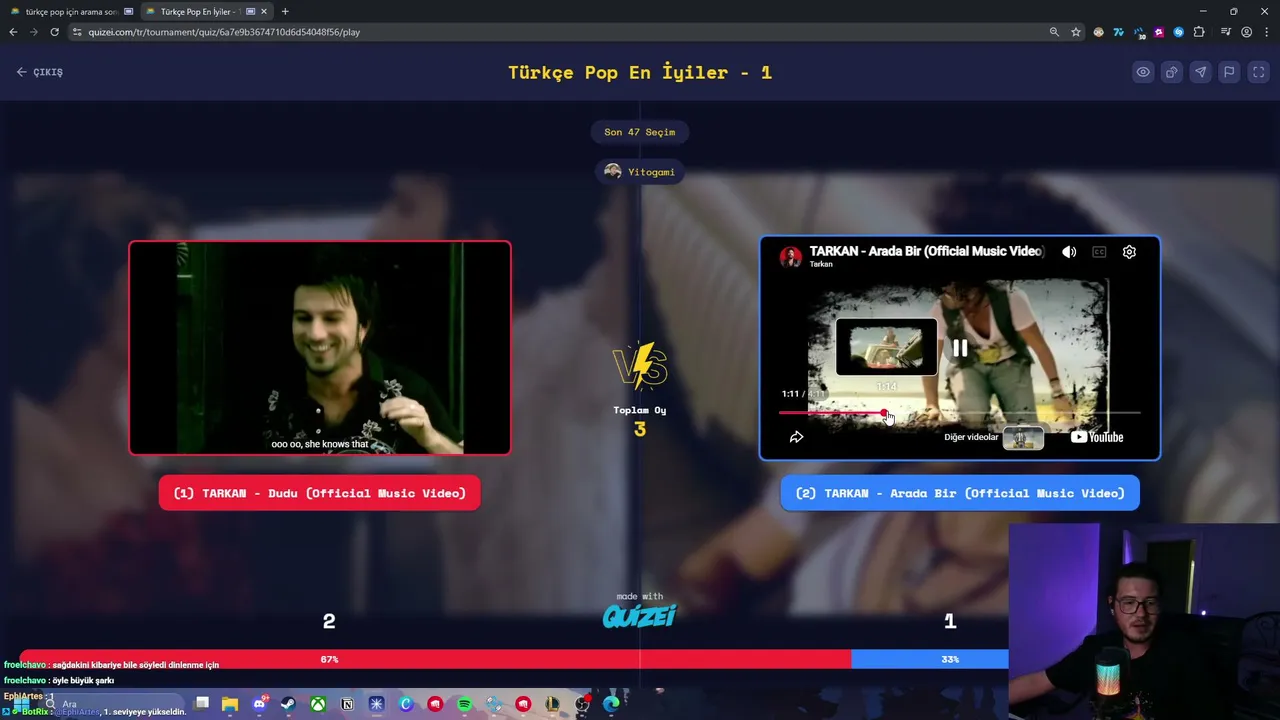Go forward in browser history
This screenshot has height=720, width=1280.
pyautogui.click(x=33, y=32)
